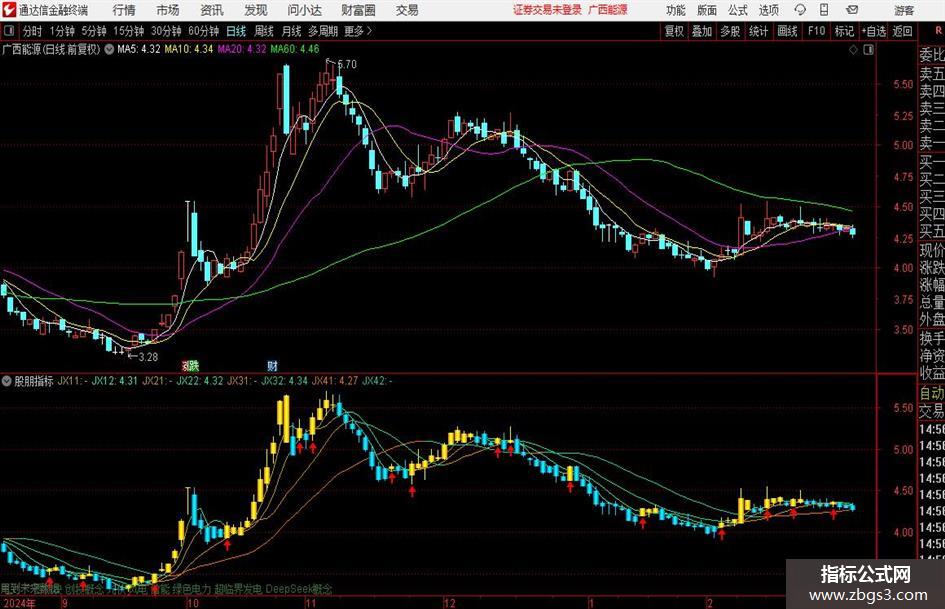Switch to the 30分钟 period tab

[x=166, y=31]
